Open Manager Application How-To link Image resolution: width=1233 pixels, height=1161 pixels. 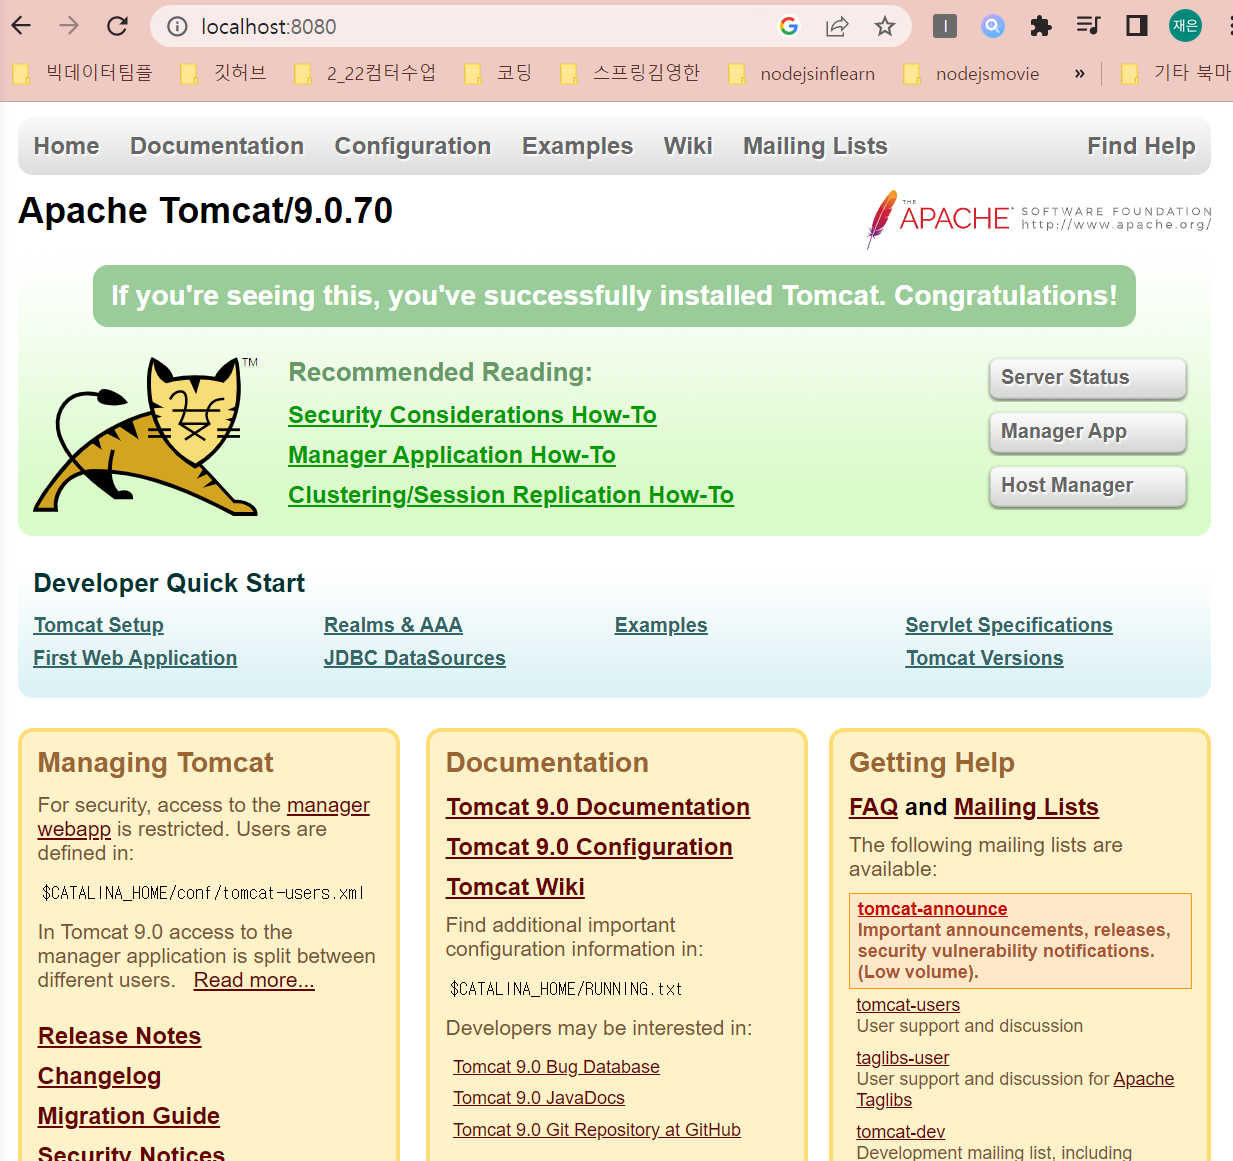point(452,455)
